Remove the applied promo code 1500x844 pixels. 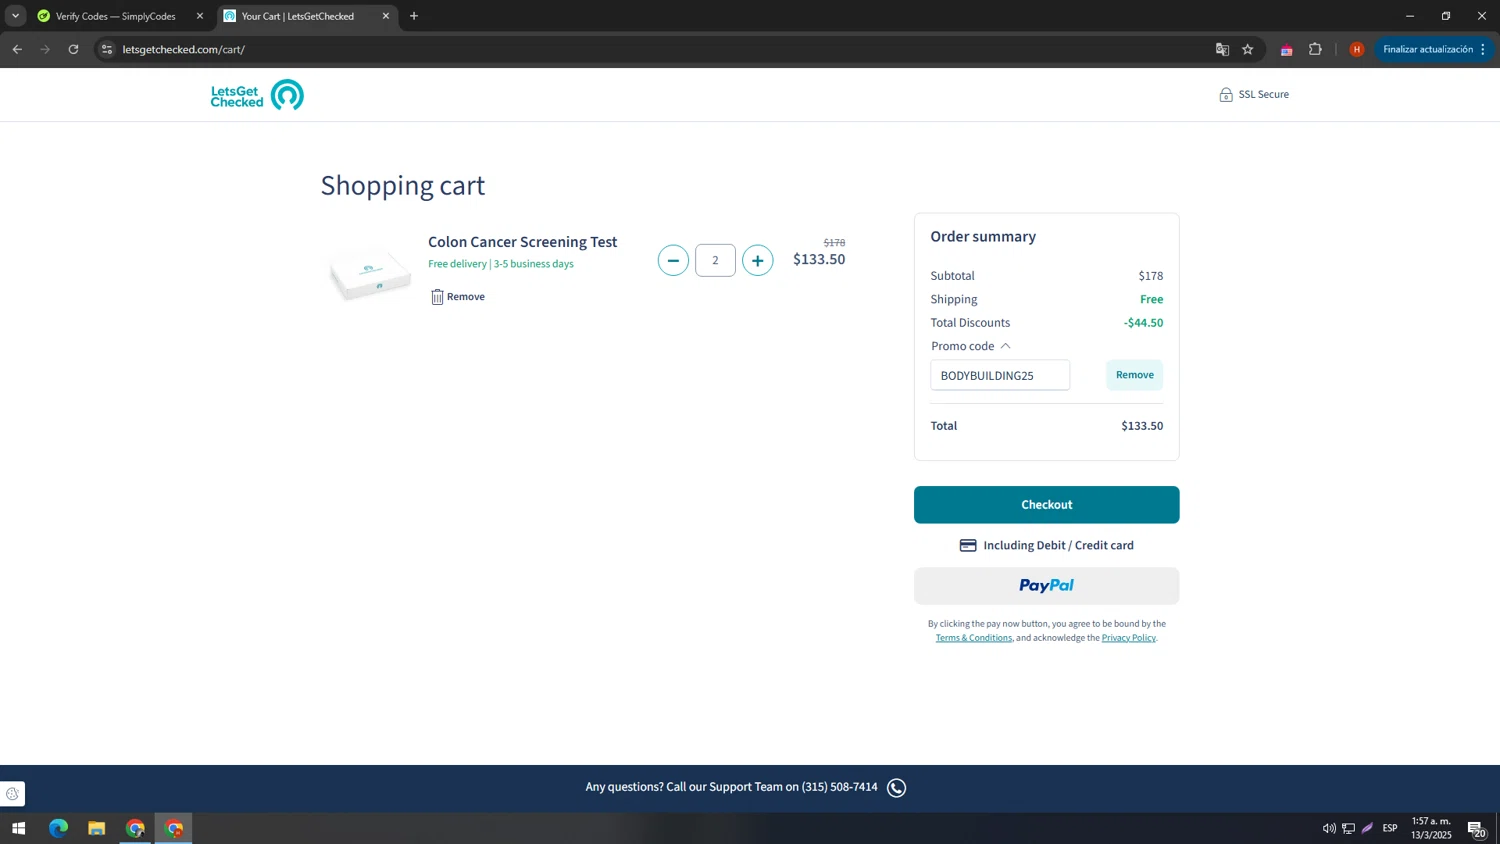1134,375
